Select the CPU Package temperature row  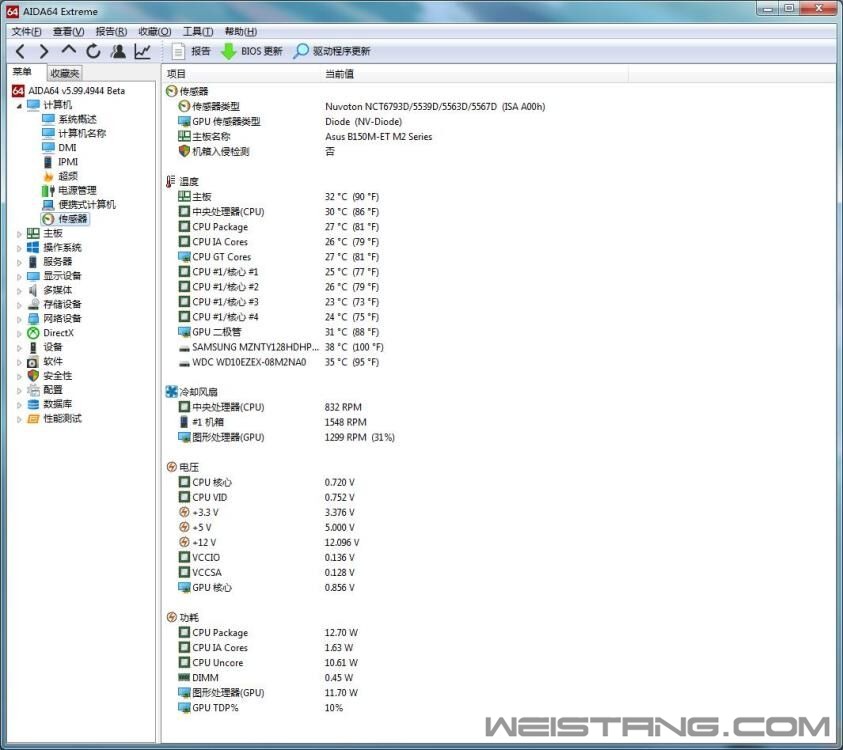pos(278,227)
